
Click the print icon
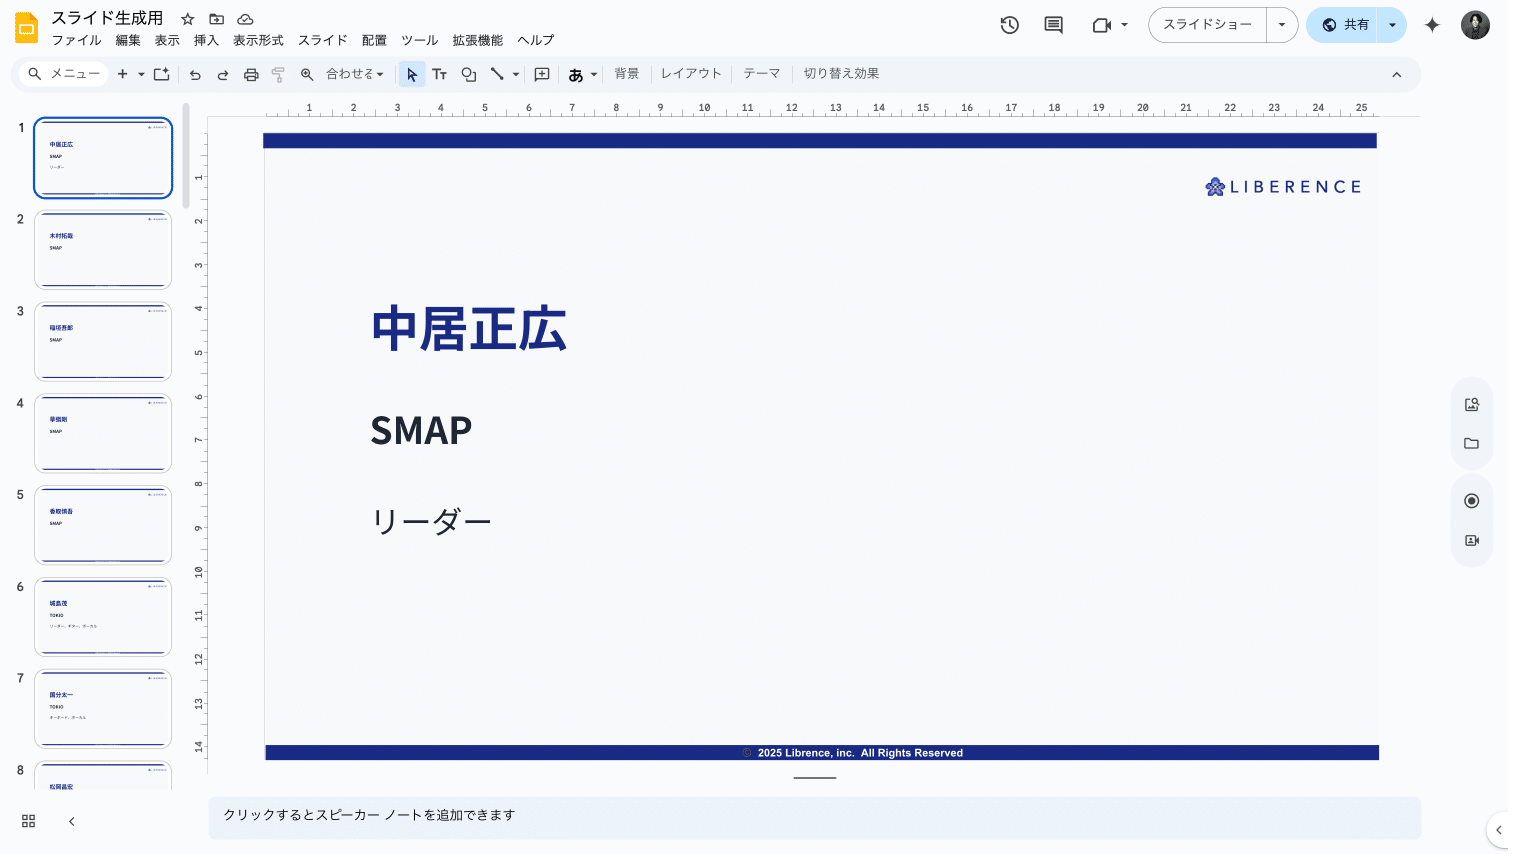tap(251, 74)
